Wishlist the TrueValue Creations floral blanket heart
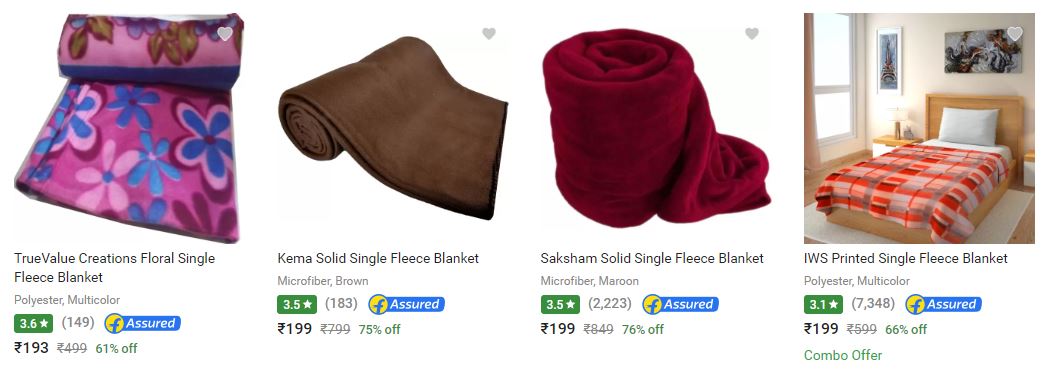This screenshot has height=369, width=1042. click(225, 33)
